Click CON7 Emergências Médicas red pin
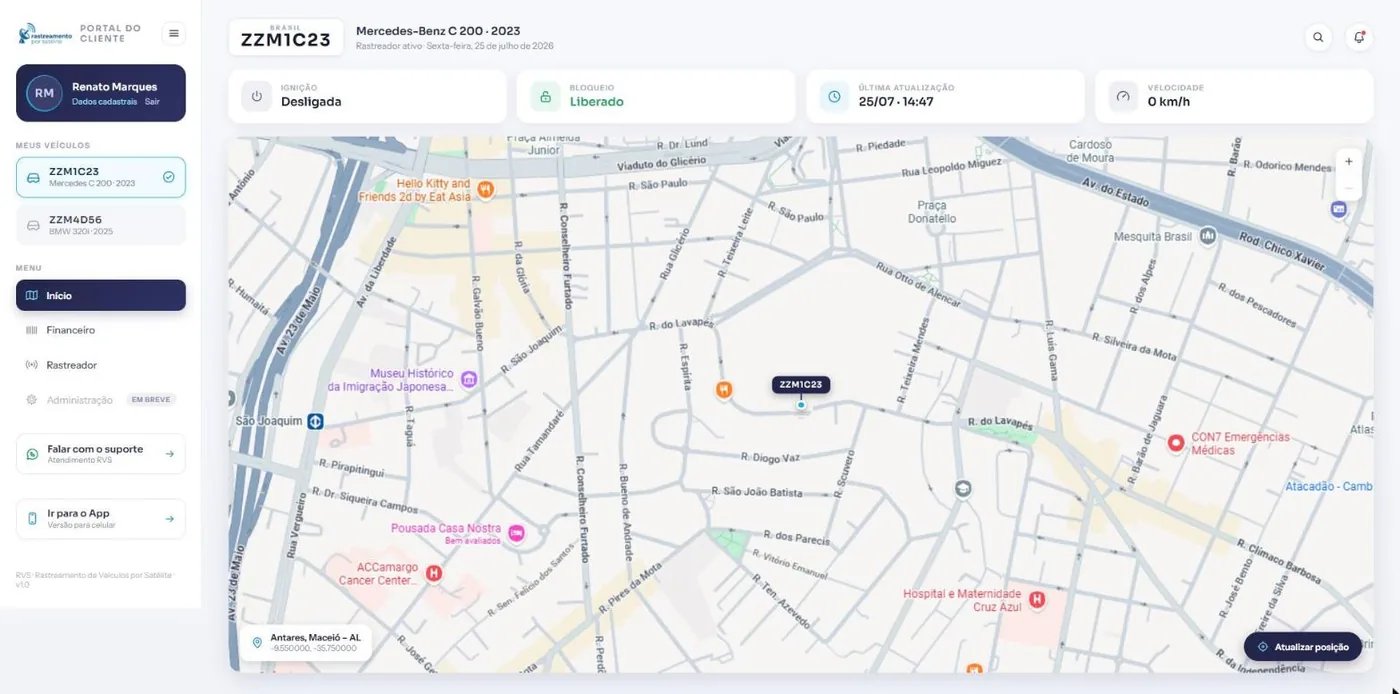The image size is (1400, 694). [x=1176, y=442]
